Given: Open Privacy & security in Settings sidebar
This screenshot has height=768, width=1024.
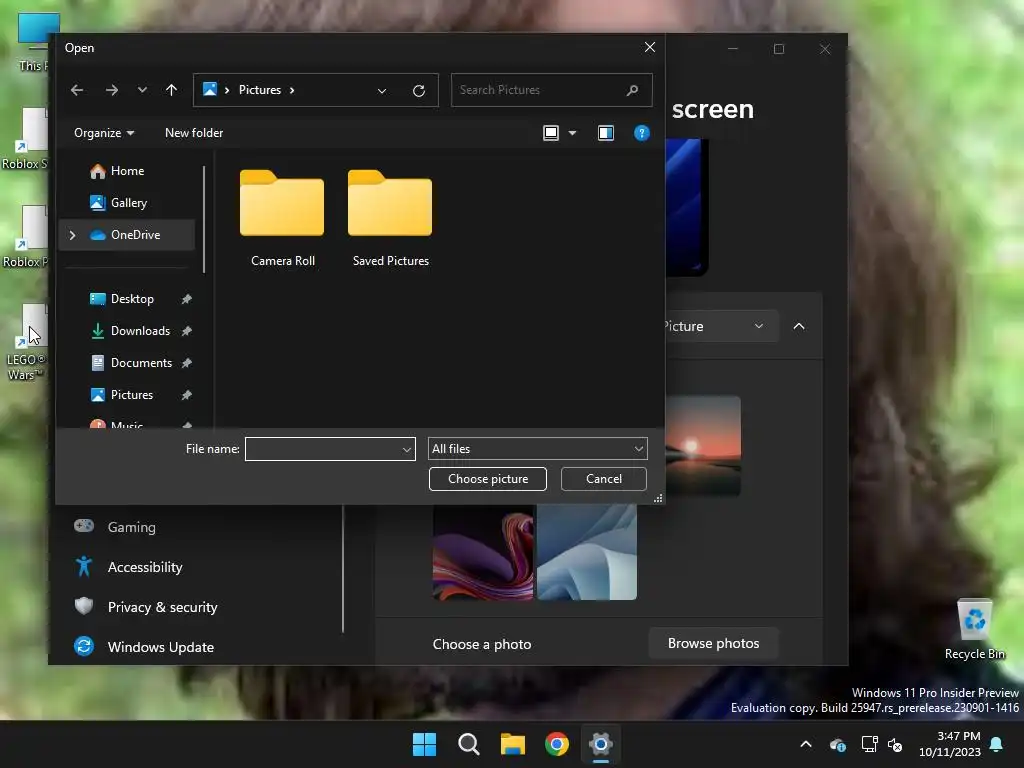Looking at the screenshot, I should tap(162, 607).
